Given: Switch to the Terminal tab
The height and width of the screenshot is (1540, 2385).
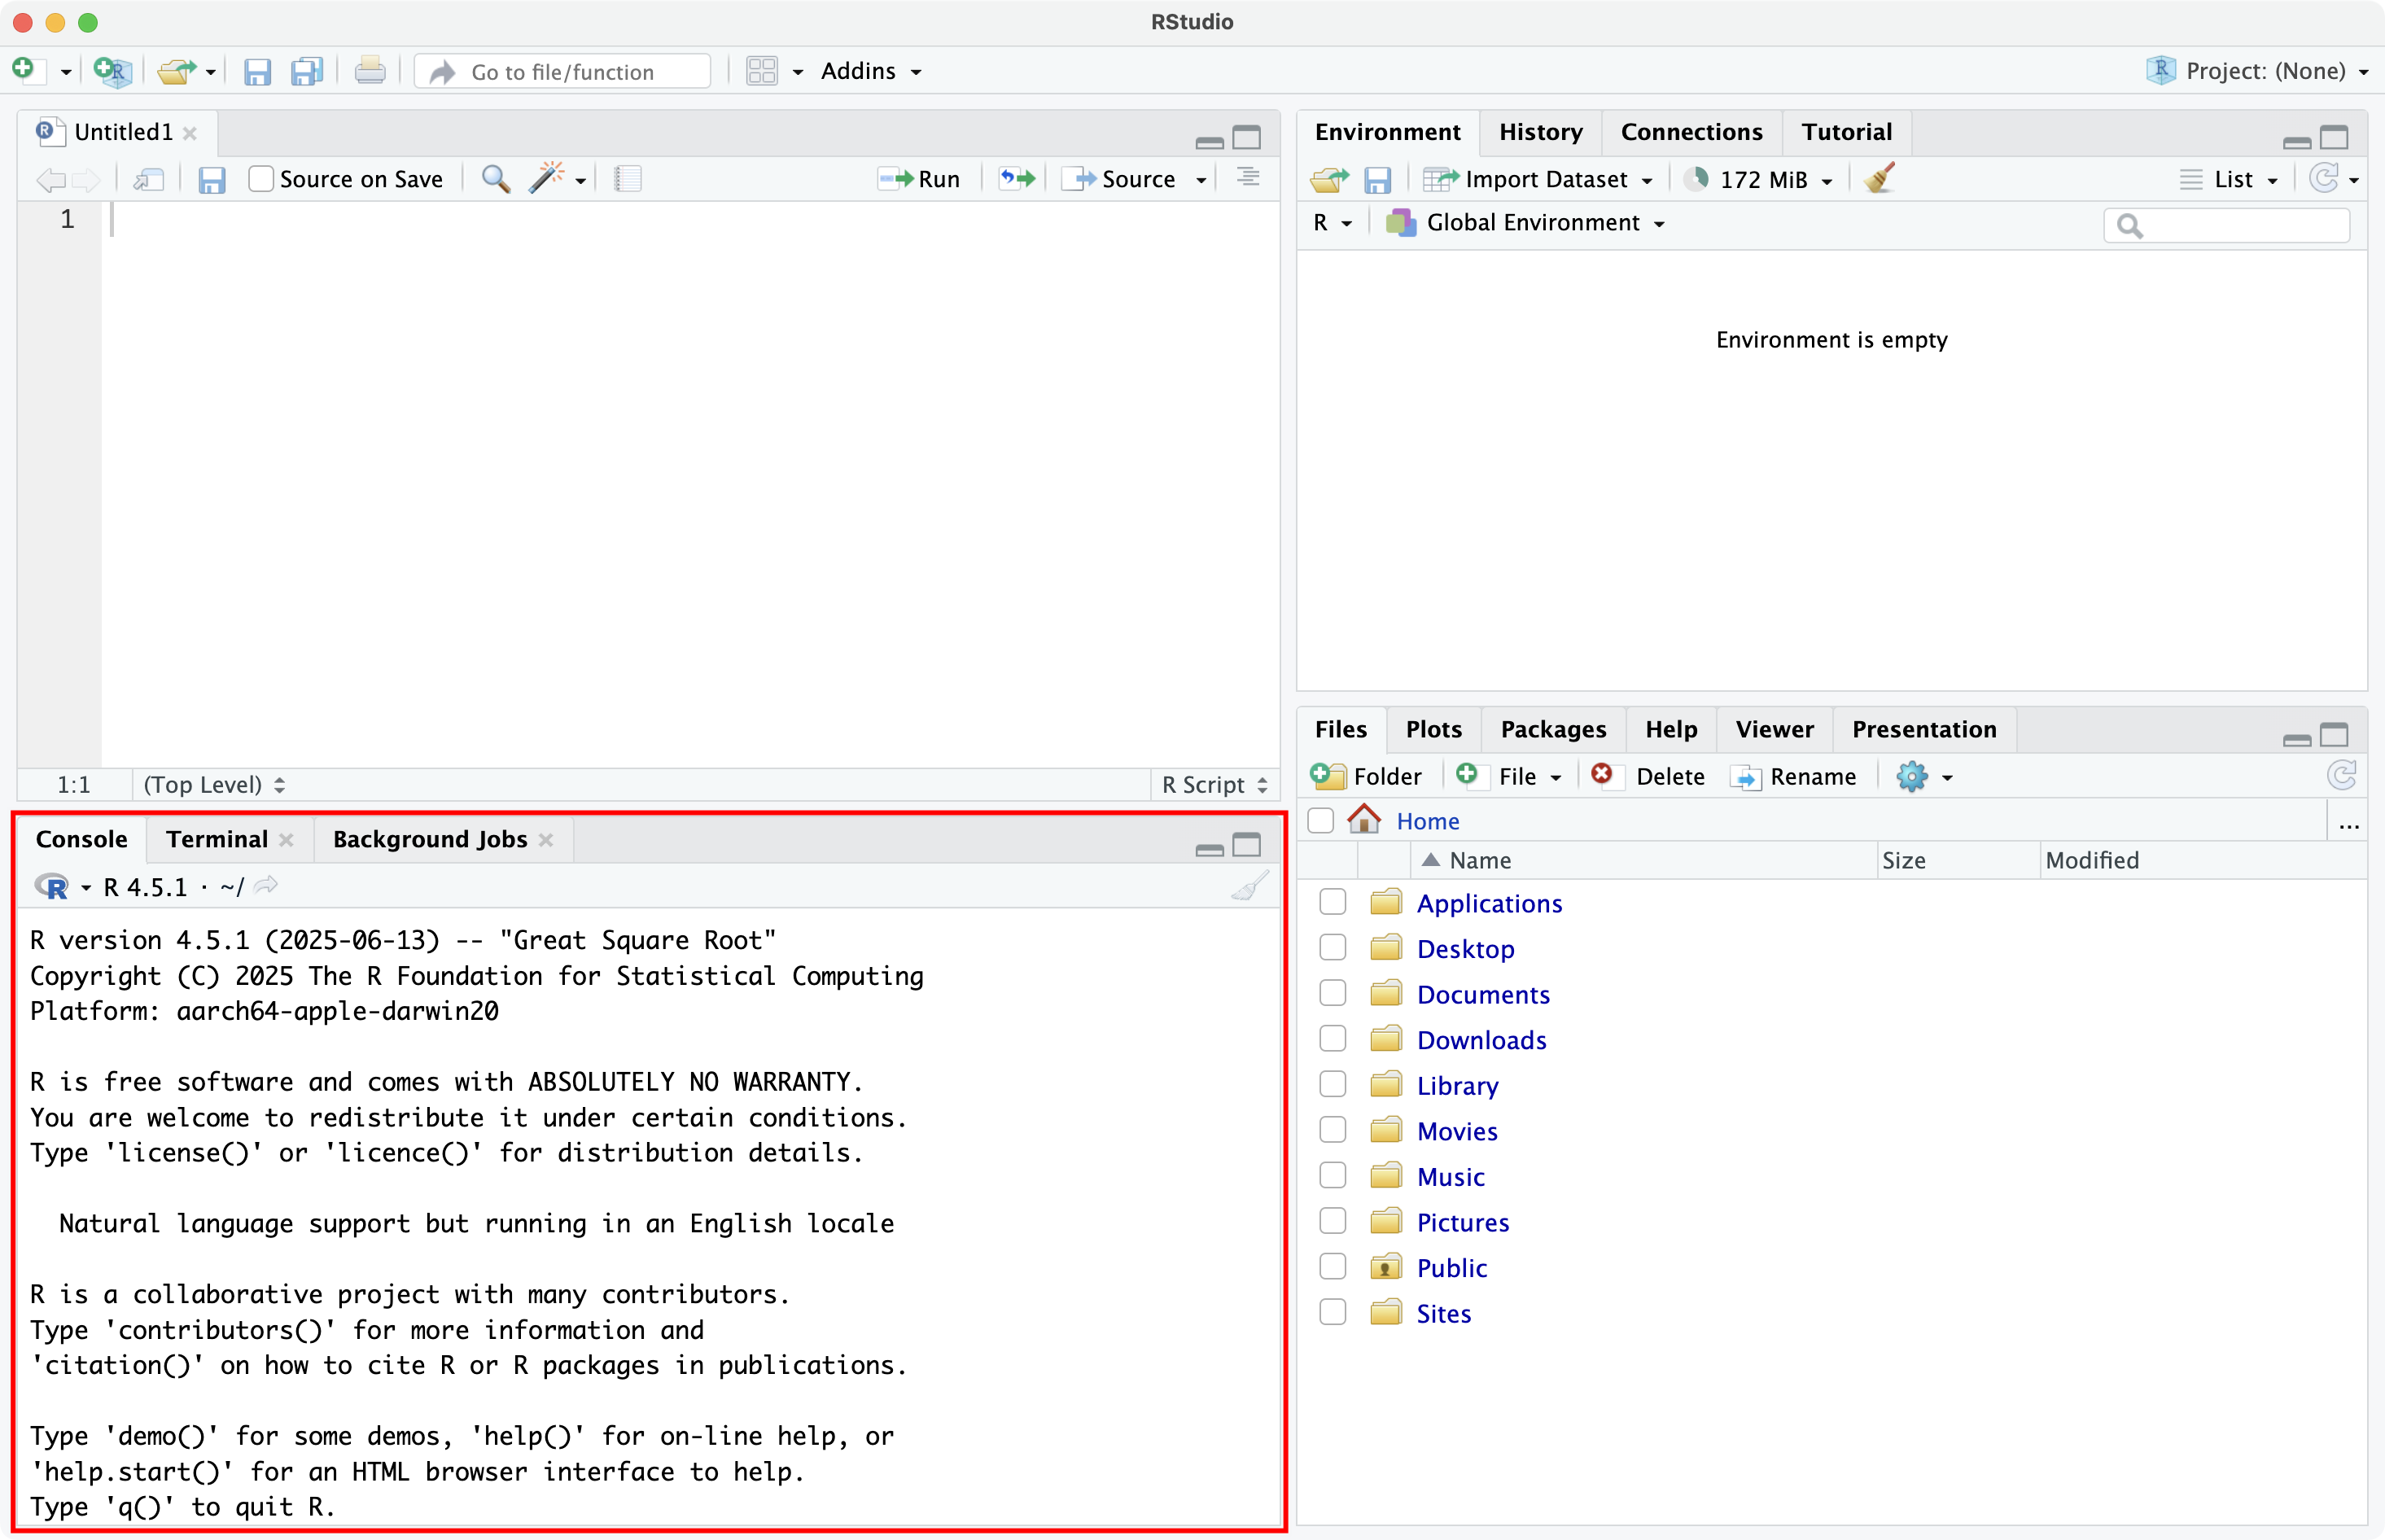Looking at the screenshot, I should 217,838.
